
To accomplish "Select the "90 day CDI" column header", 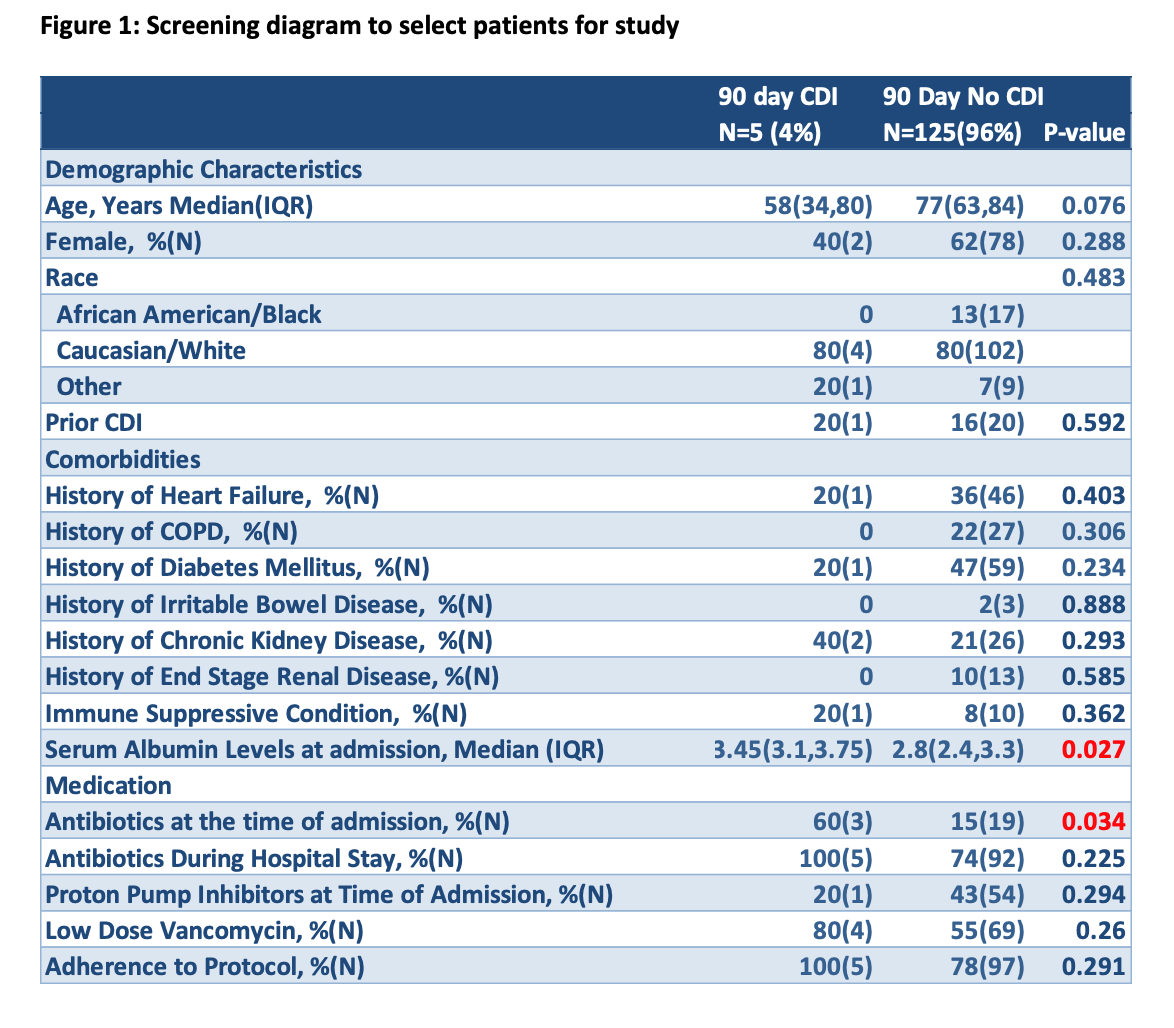I will pyautogui.click(x=777, y=97).
